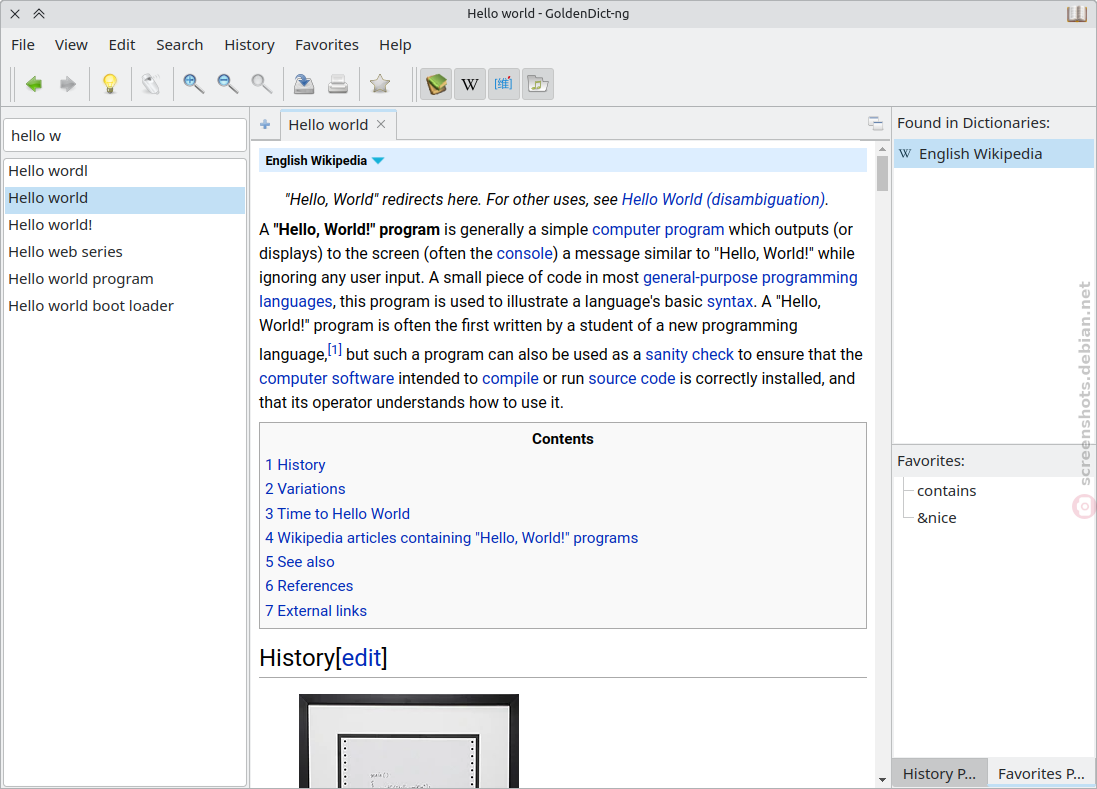Jump to 4 Wikipedia articles containing programs
The width and height of the screenshot is (1097, 789).
tap(451, 538)
